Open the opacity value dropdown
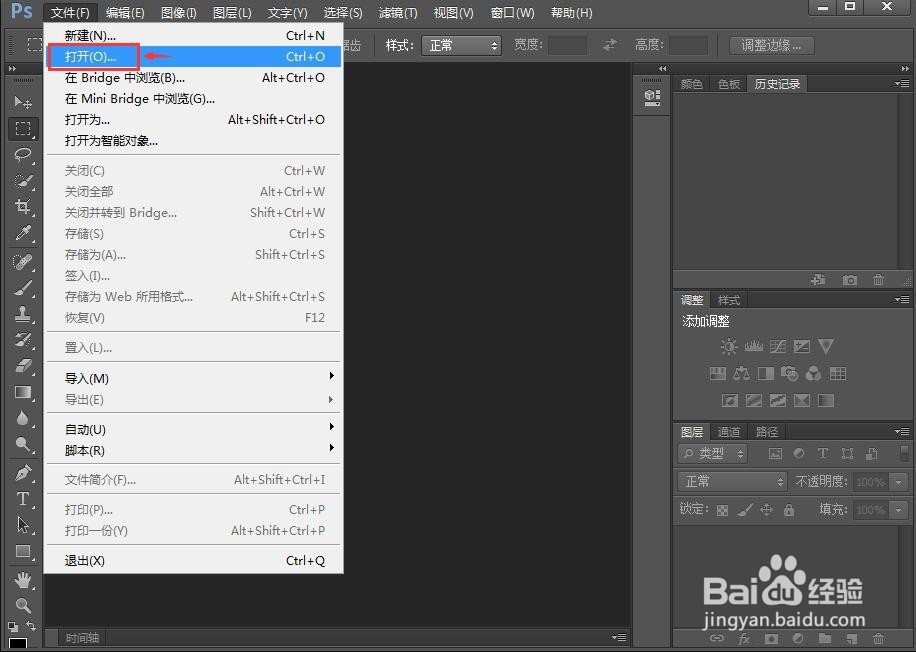 coord(898,482)
